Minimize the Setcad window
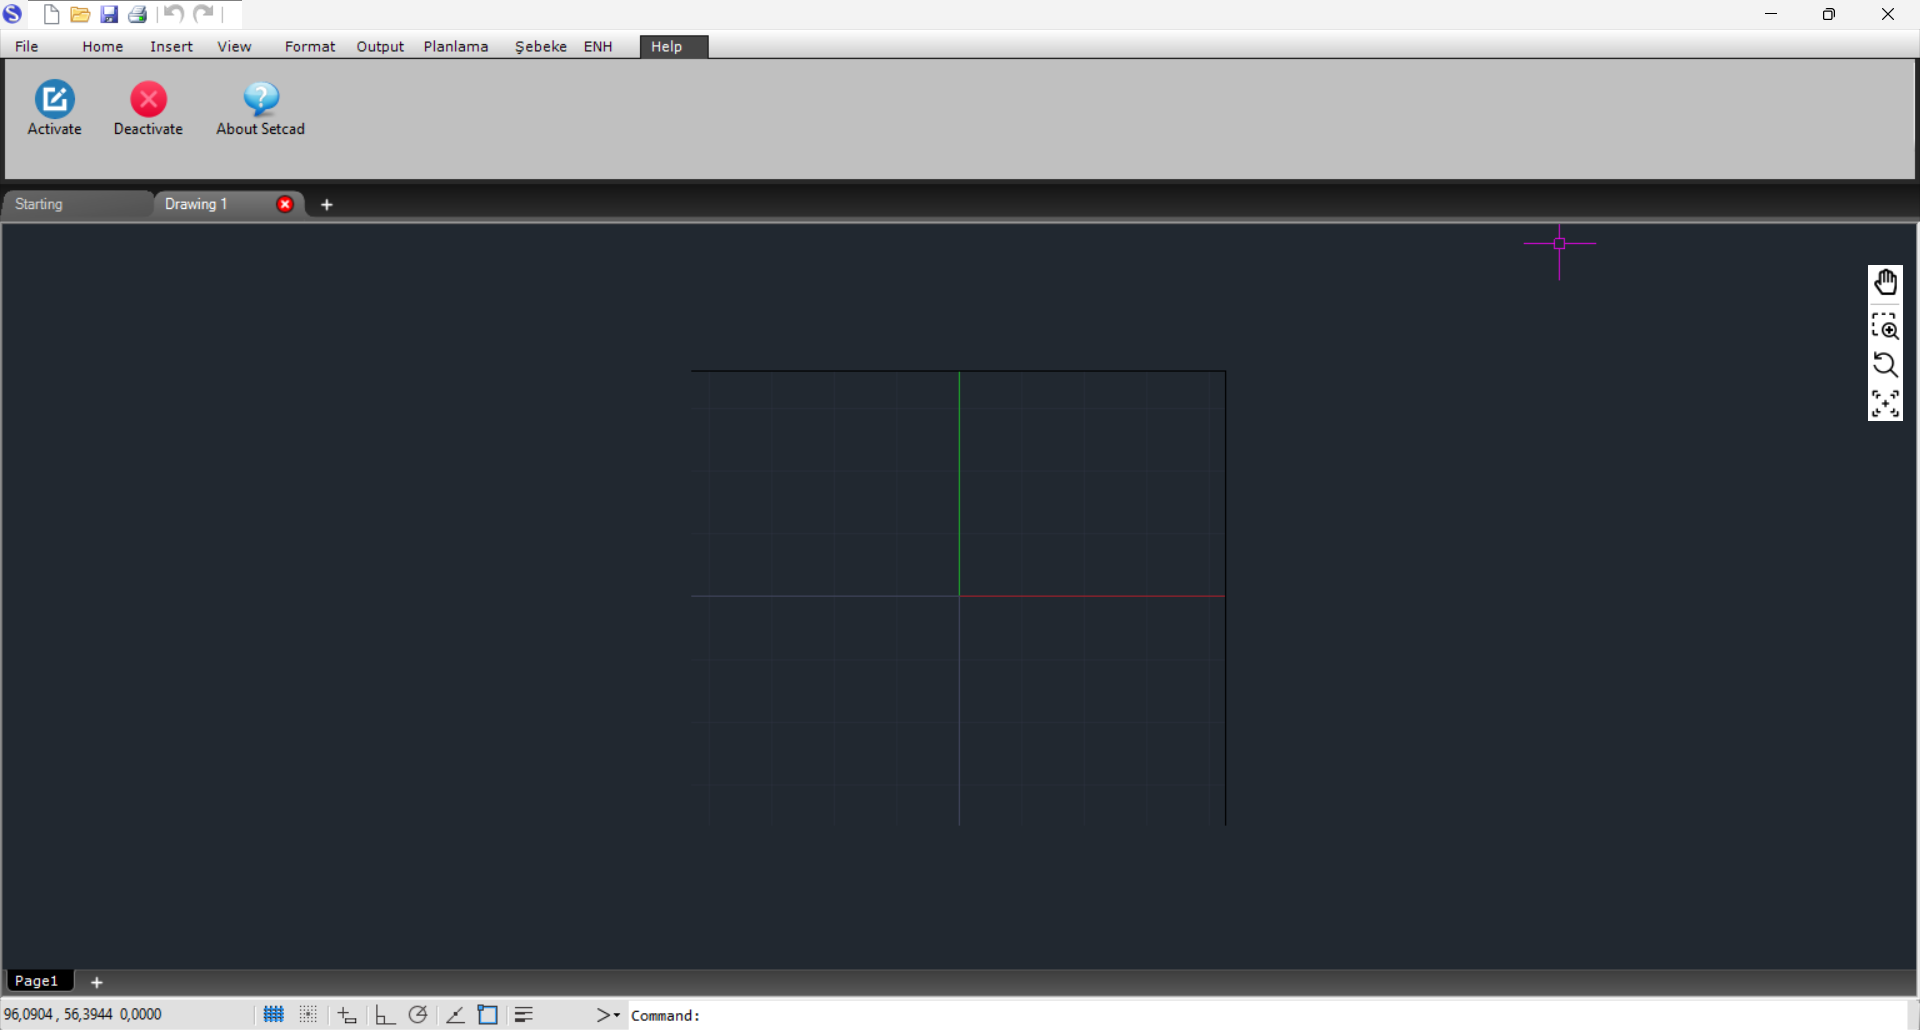Viewport: 1920px width, 1030px height. tap(1771, 14)
